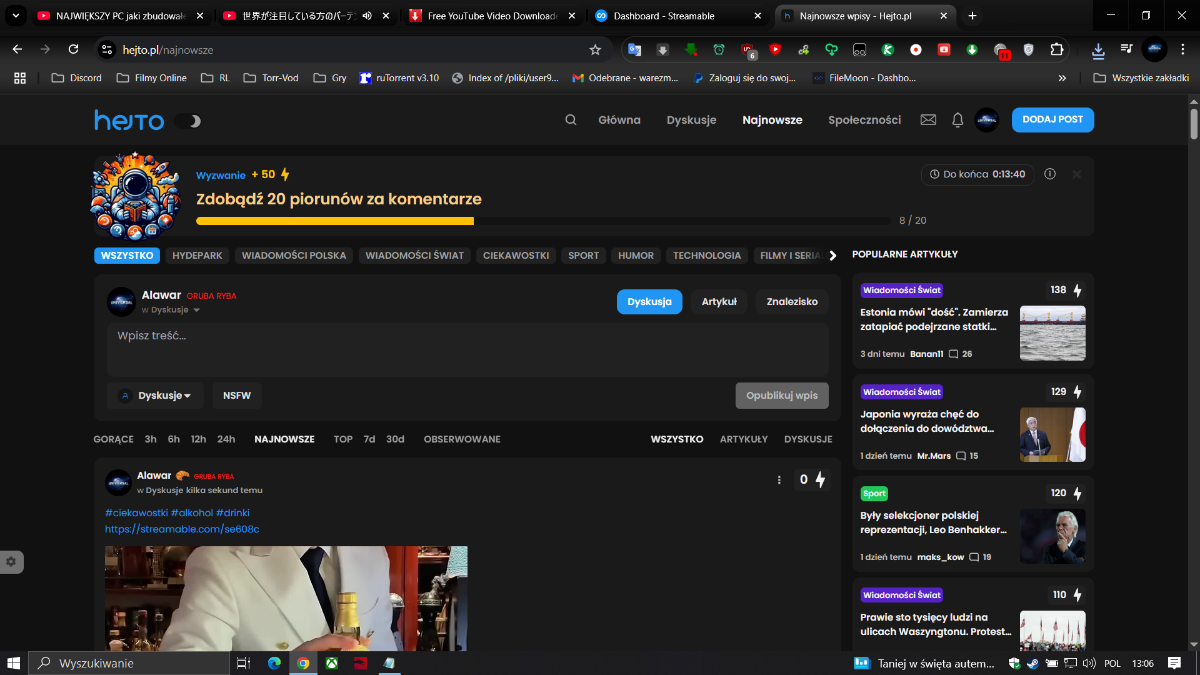1200x675 pixels.
Task: Click the search magnifier icon in Hejto header
Action: click(x=571, y=120)
